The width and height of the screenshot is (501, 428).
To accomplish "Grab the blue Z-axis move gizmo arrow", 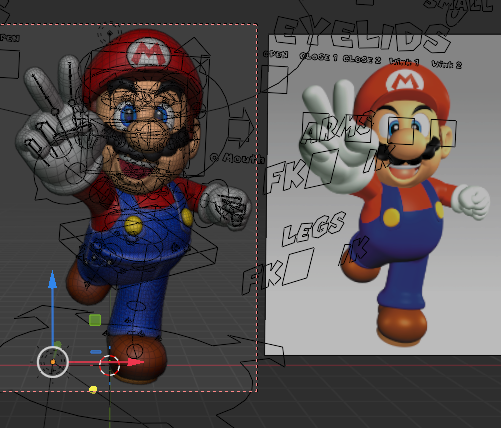I will pyautogui.click(x=52, y=280).
